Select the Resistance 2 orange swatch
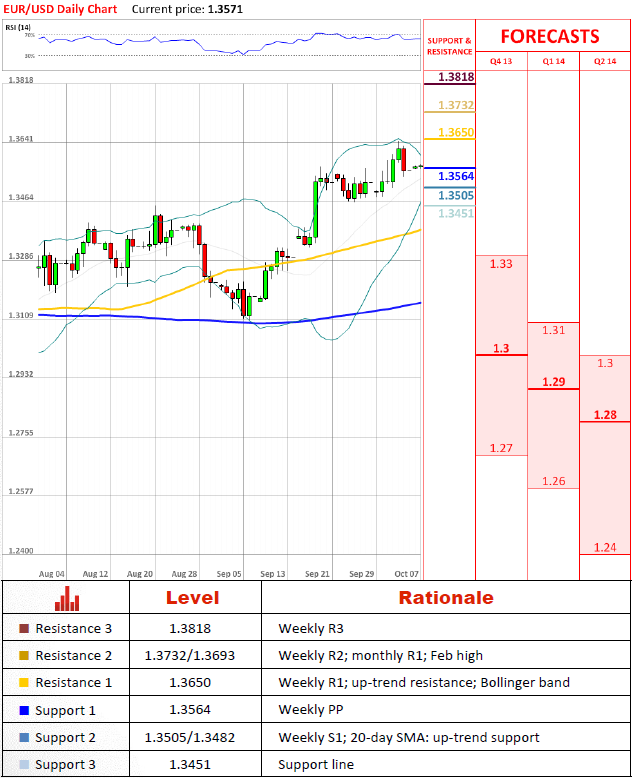634x778 pixels. click(x=24, y=655)
